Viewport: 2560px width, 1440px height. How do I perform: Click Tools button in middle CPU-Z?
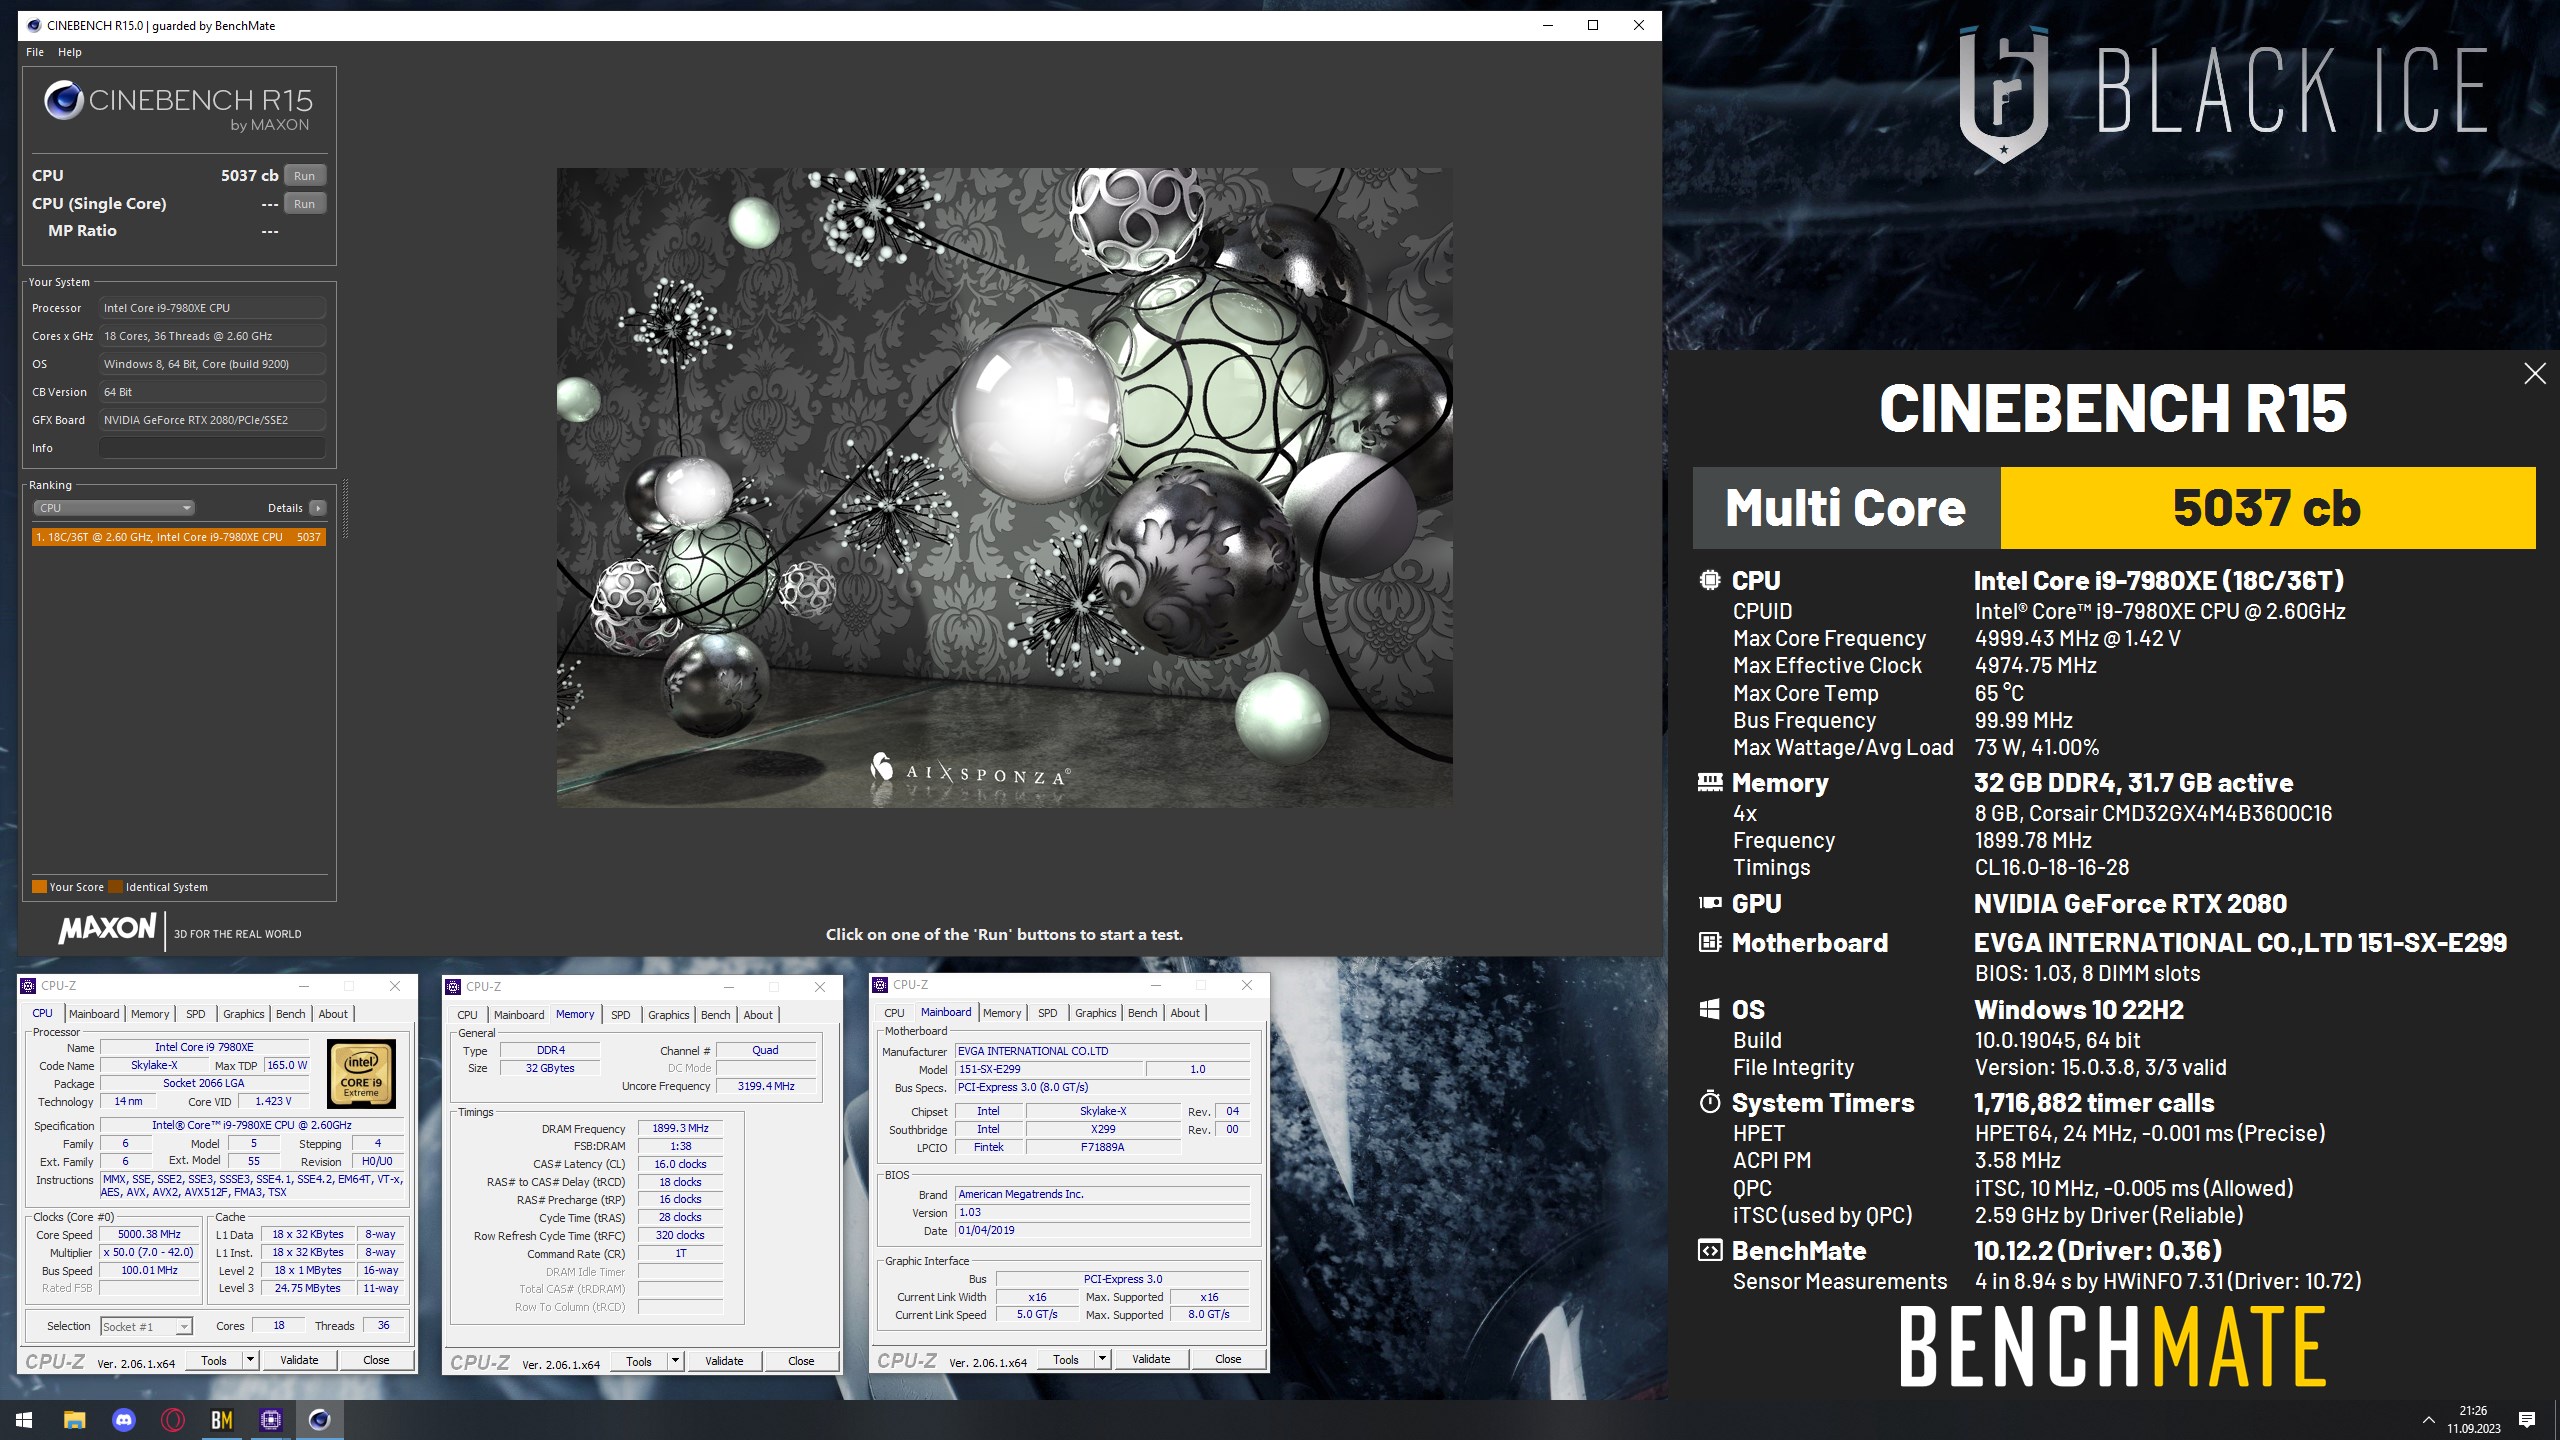(639, 1362)
